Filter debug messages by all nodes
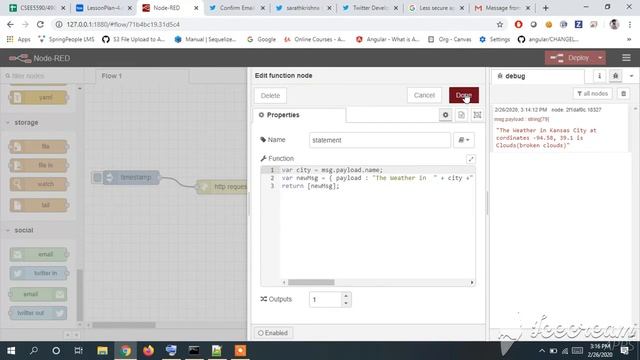 click(593, 94)
